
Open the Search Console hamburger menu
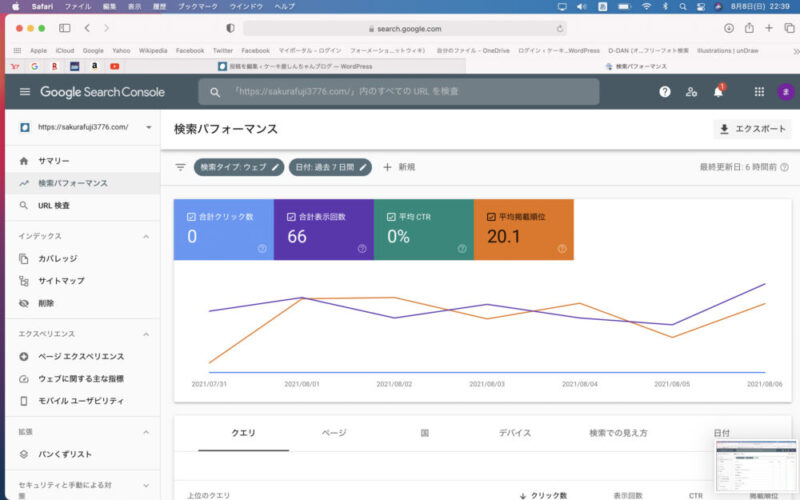pos(24,92)
